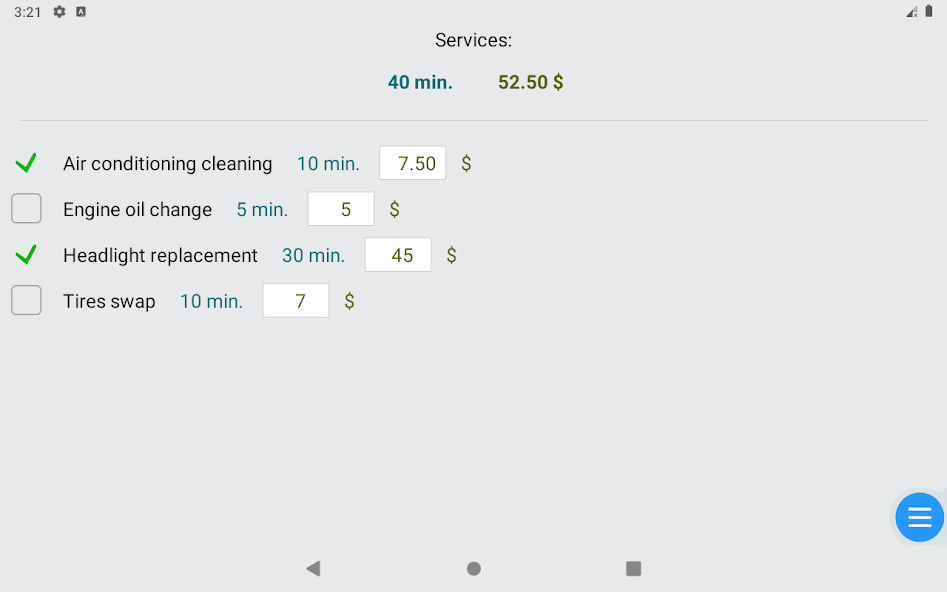Edit Tires swap price field
Image resolution: width=947 pixels, height=592 pixels.
pos(296,301)
